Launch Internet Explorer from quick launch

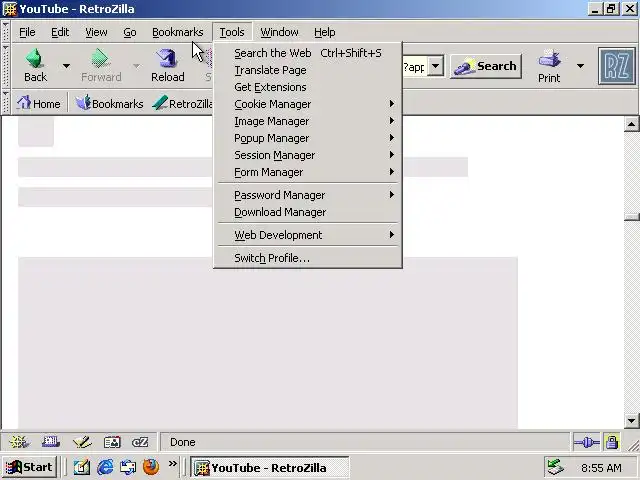105,467
